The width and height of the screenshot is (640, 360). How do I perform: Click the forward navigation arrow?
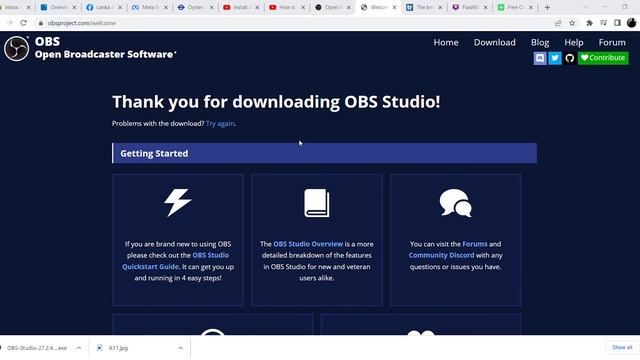coord(9,23)
